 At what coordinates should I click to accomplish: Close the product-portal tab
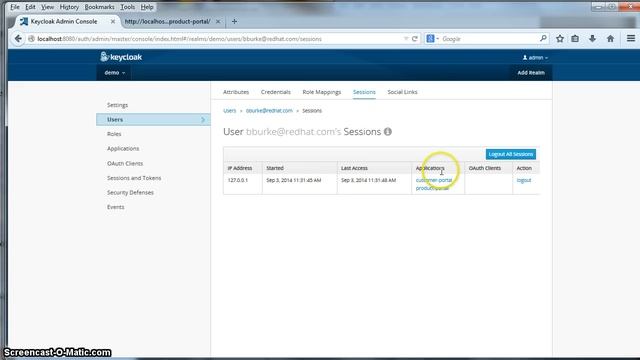point(218,21)
